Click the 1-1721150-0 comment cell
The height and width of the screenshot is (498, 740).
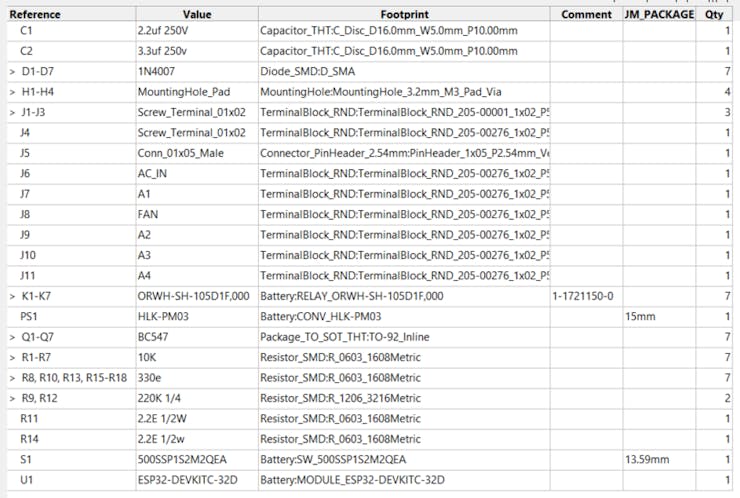(583, 296)
